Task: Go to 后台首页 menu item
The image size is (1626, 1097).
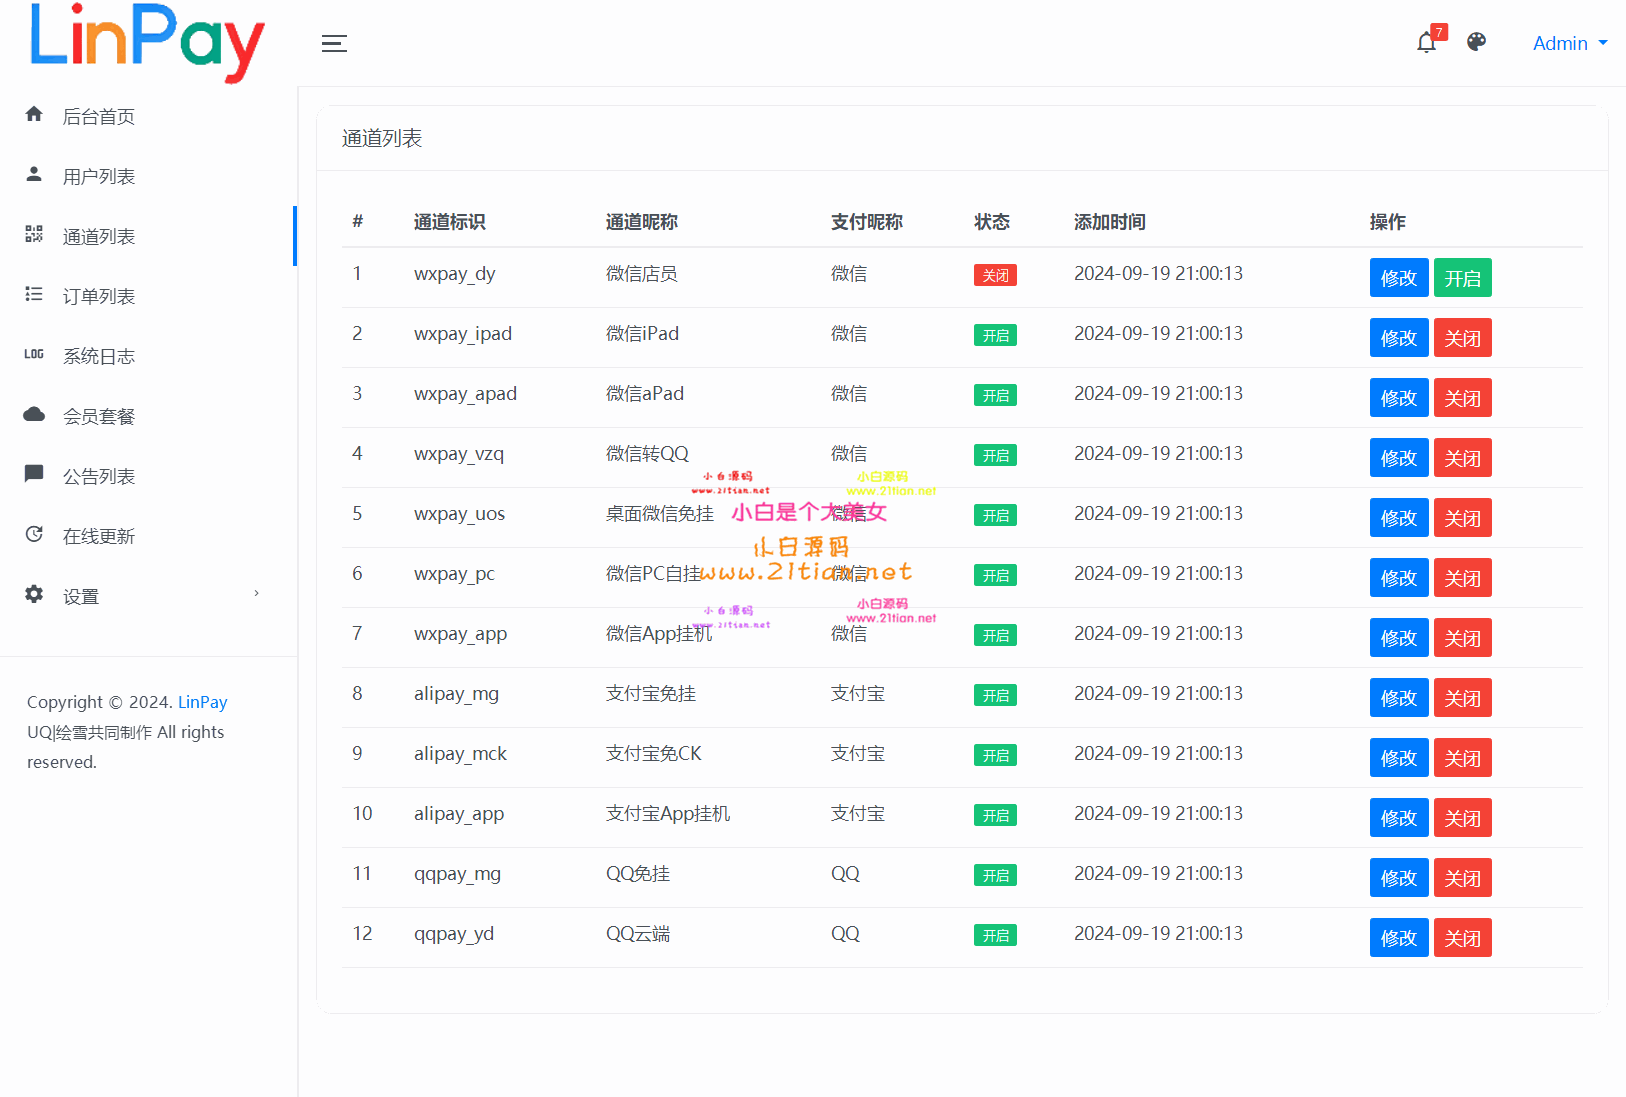Action: 148,116
